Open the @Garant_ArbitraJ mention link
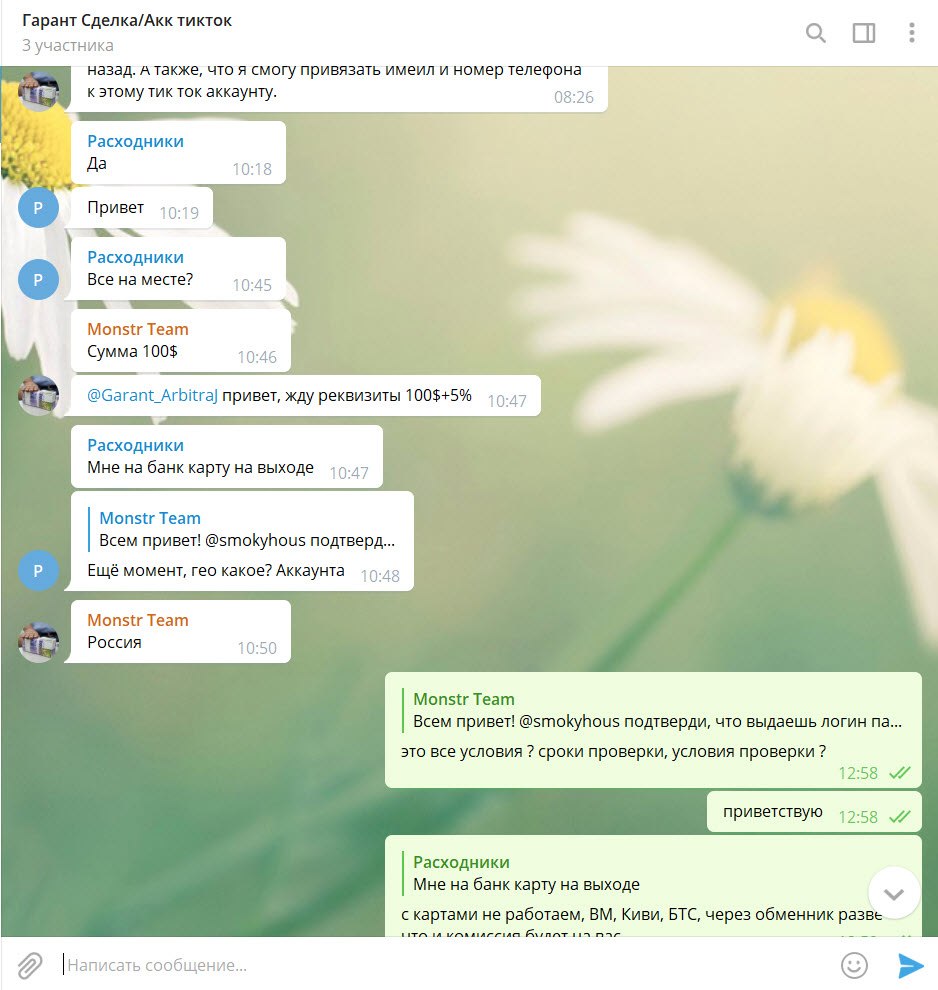The image size is (938, 990). (152, 395)
